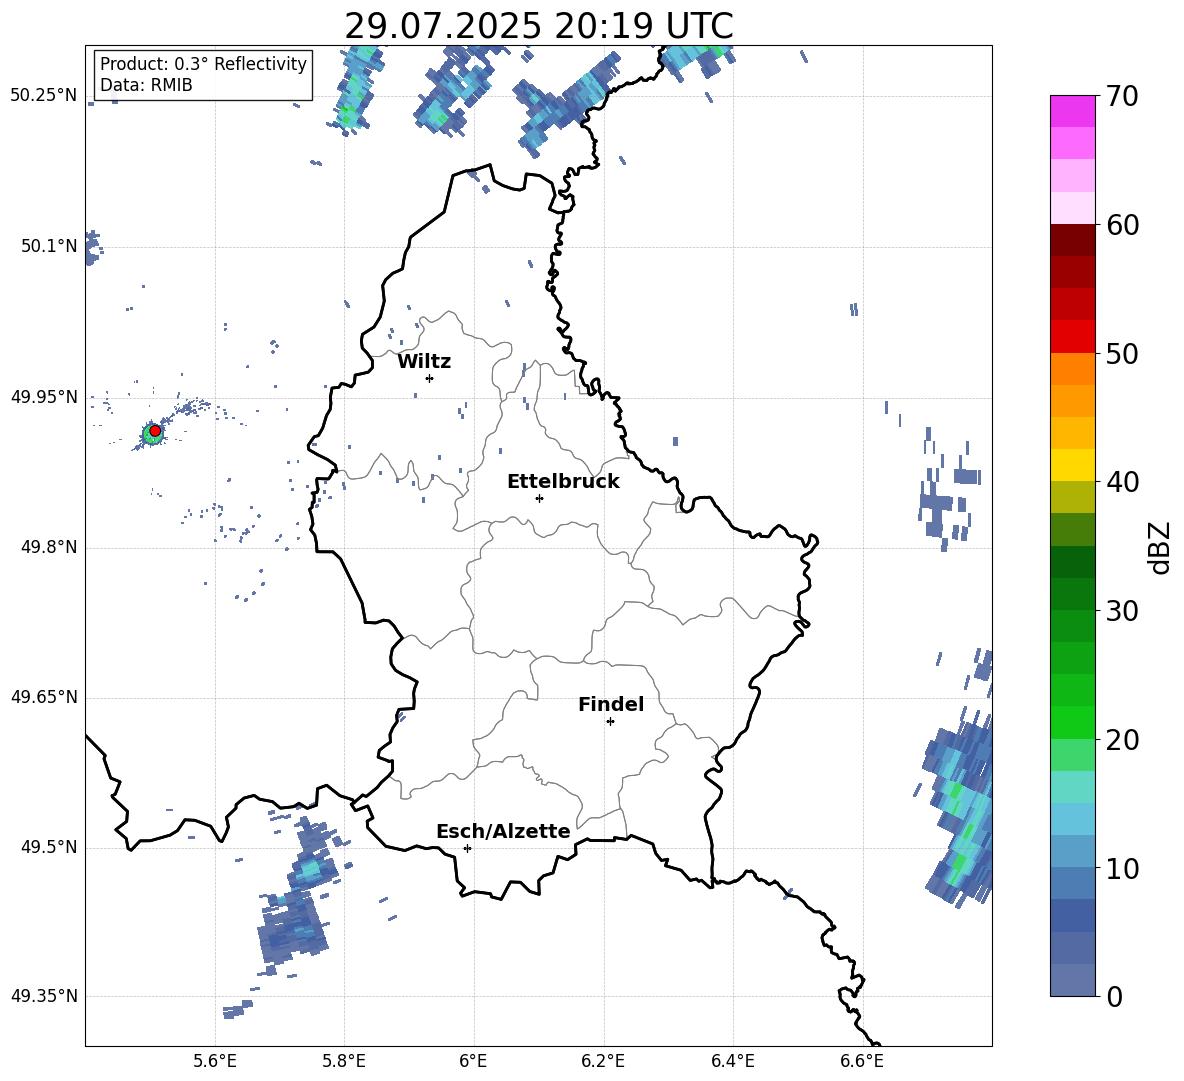Click the dBZ colorbar axis label
The width and height of the screenshot is (1184, 1081).
point(1159,547)
